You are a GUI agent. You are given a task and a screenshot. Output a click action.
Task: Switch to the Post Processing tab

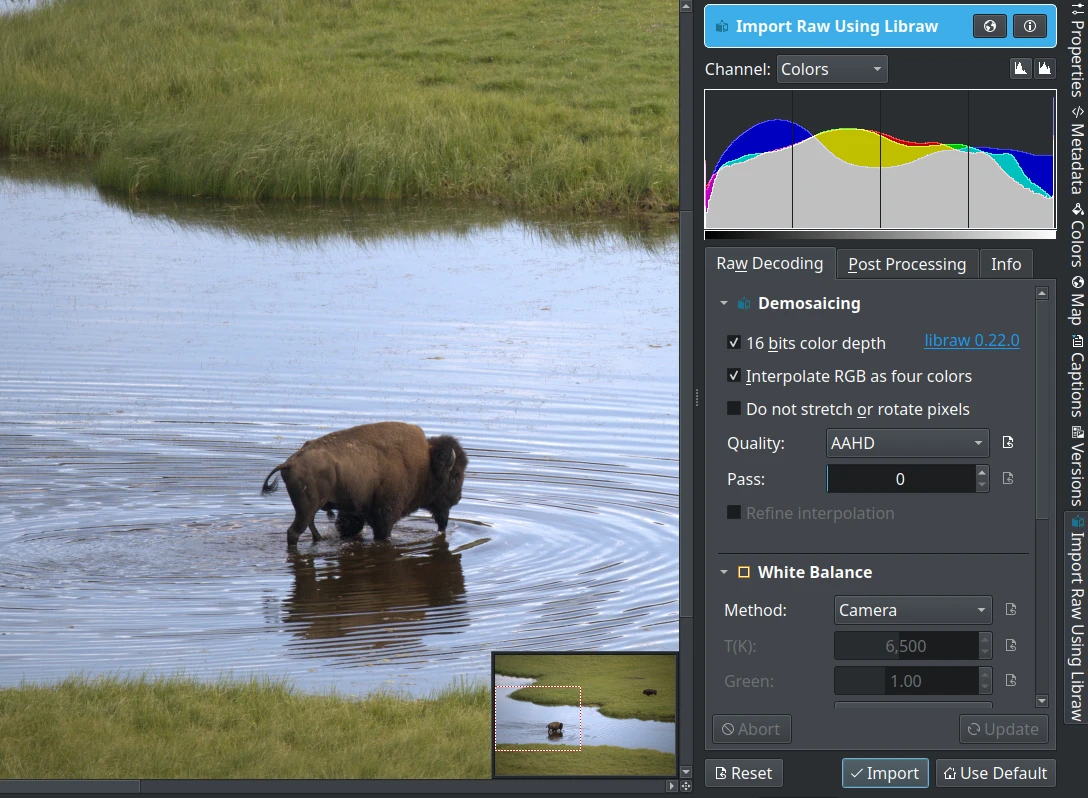906,263
